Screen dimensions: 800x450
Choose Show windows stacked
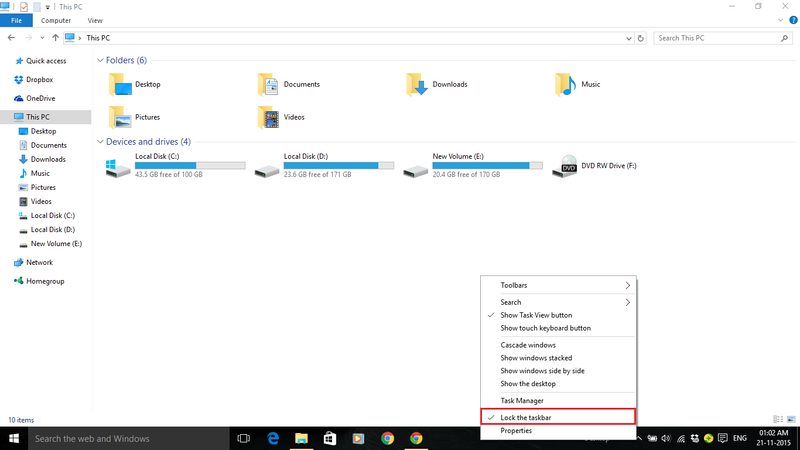click(x=558, y=358)
